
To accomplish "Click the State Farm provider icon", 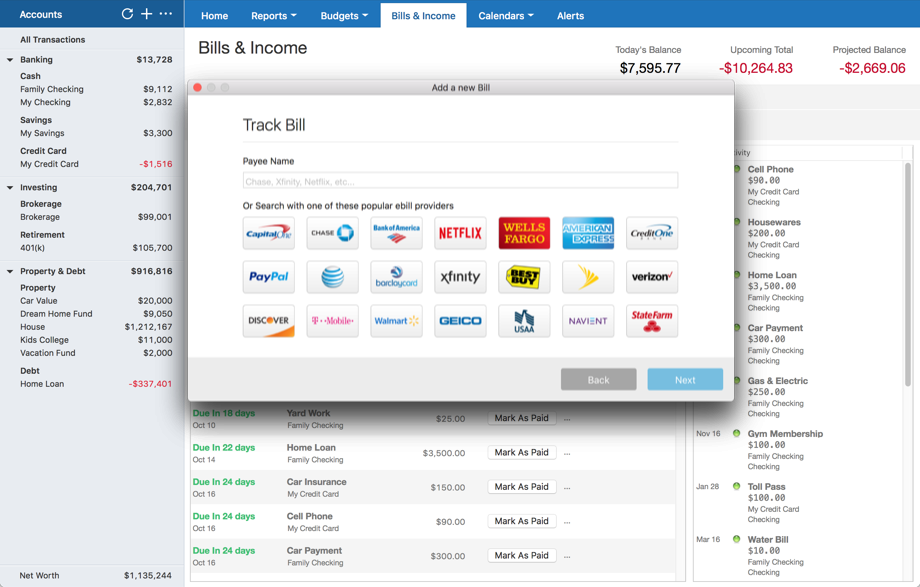I will pos(652,321).
